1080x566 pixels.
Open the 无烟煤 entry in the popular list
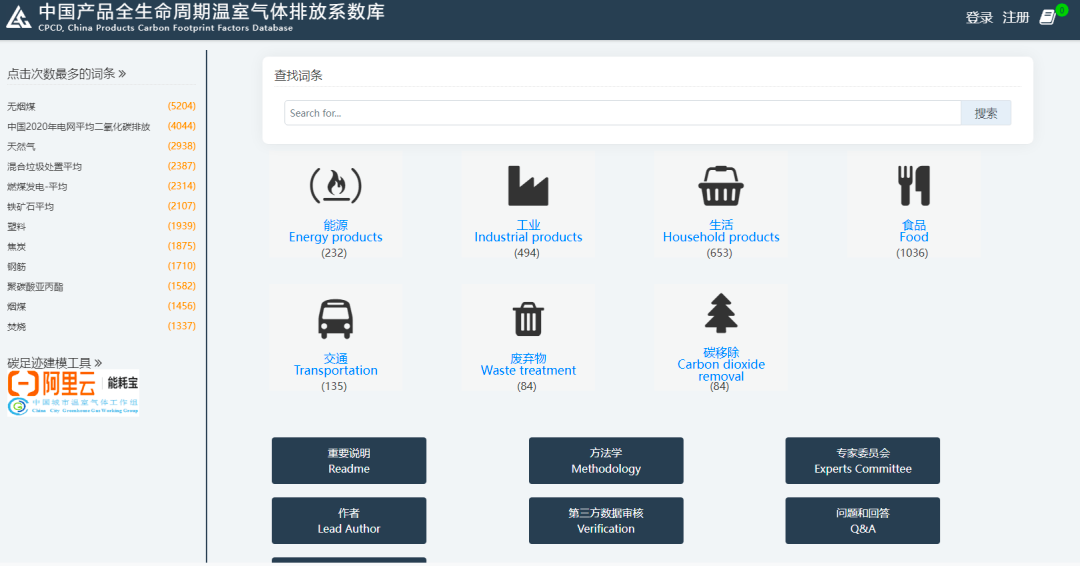(x=21, y=106)
